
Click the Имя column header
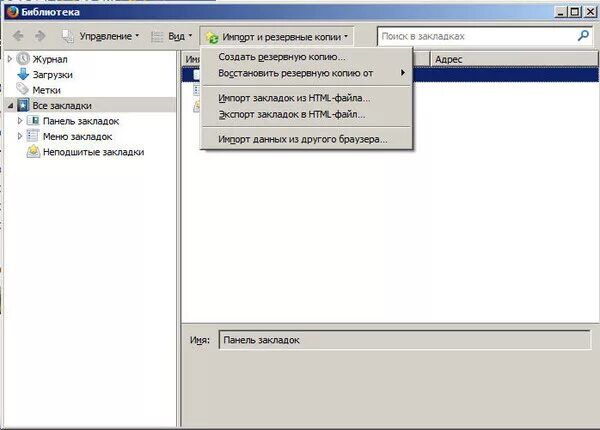191,59
